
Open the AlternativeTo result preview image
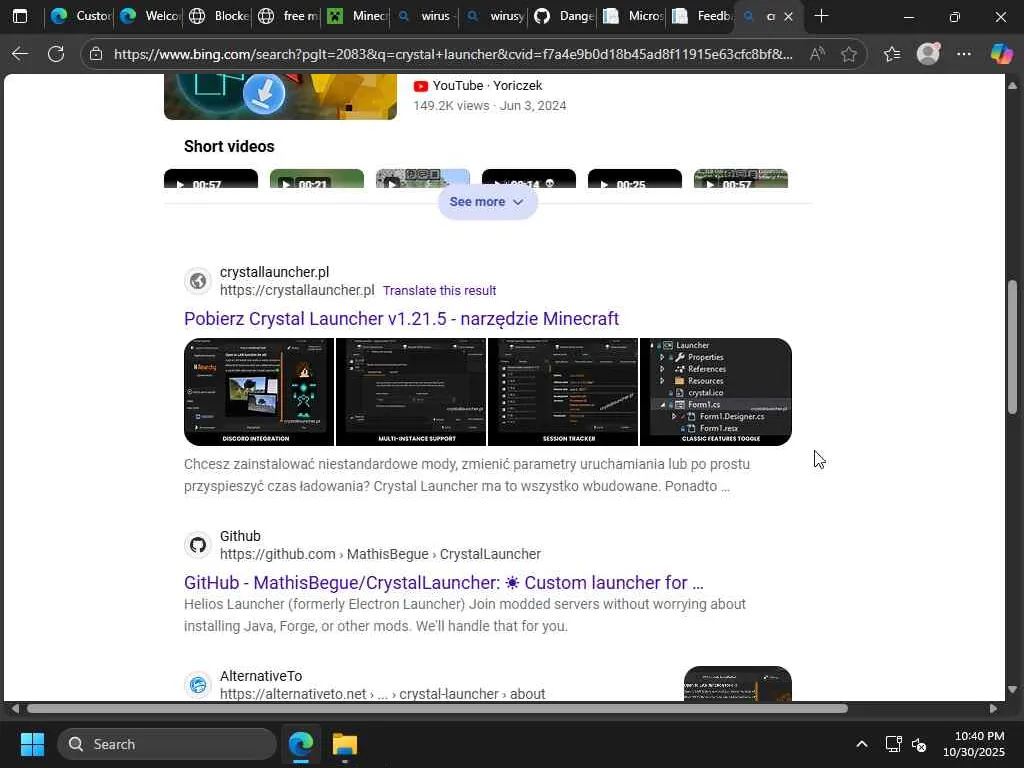(x=738, y=684)
